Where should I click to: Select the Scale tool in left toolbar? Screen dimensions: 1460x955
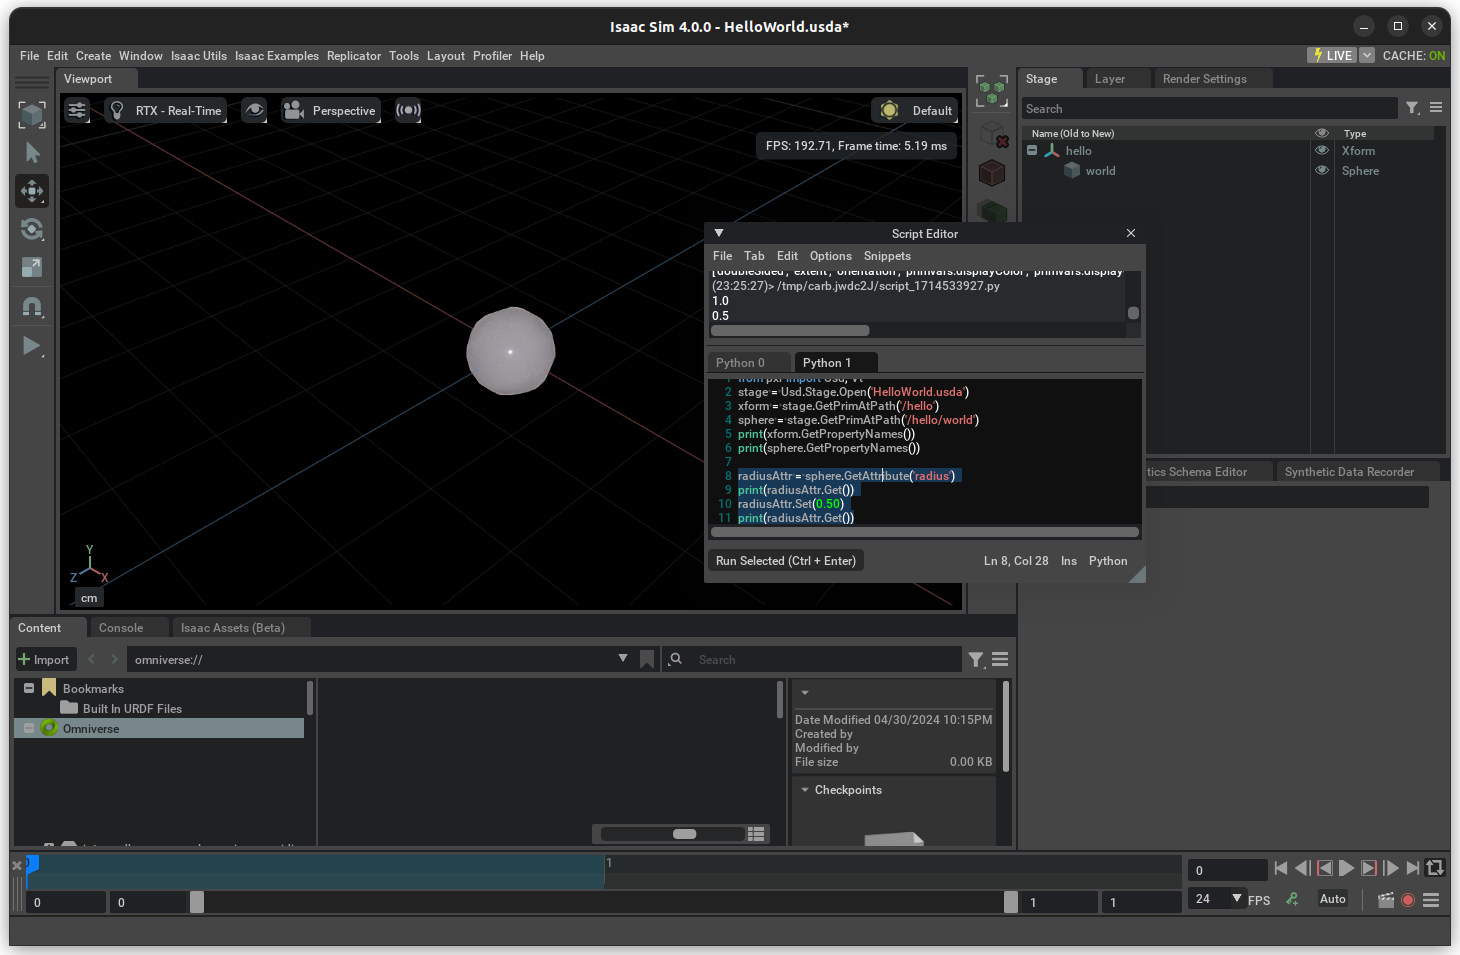click(x=32, y=267)
